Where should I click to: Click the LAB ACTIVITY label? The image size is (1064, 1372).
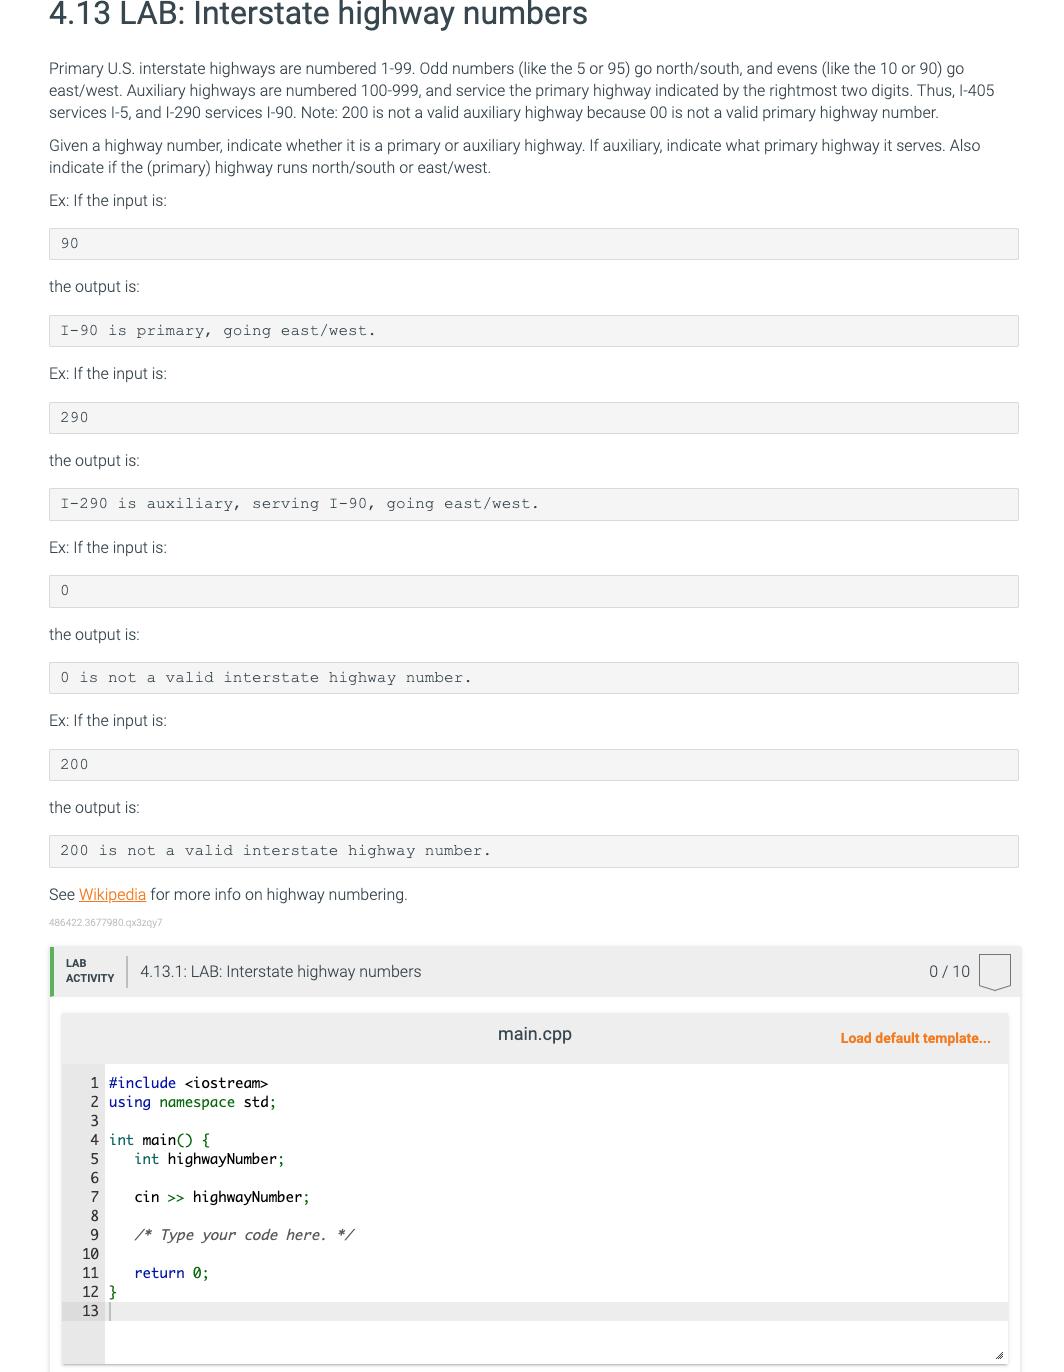(x=90, y=971)
